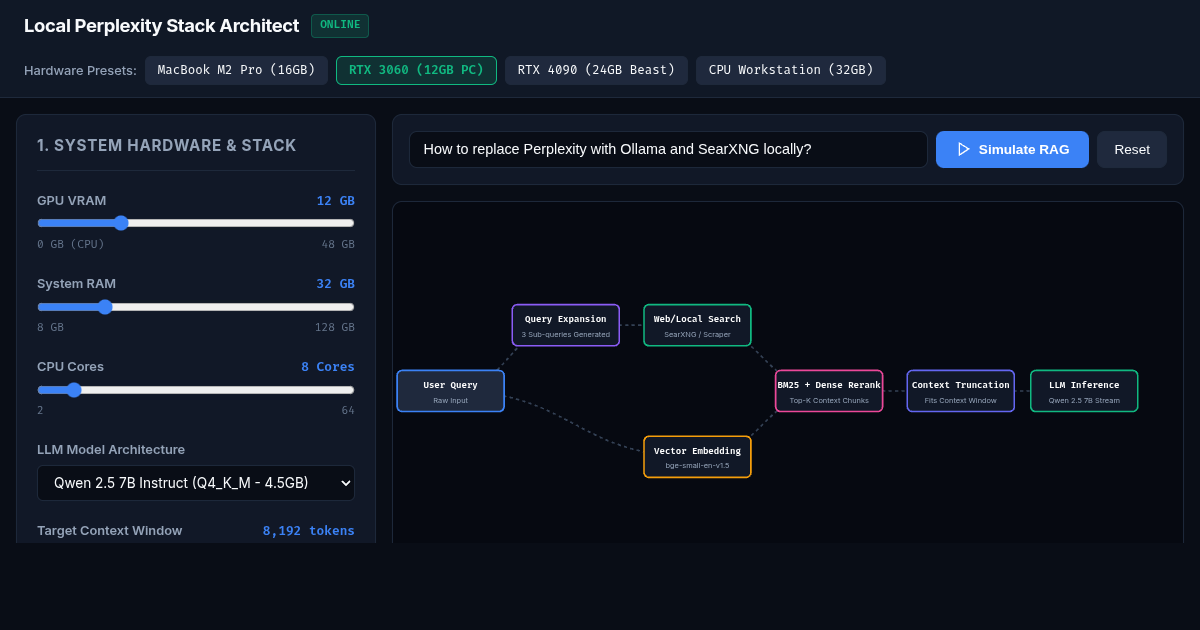Adjust the GPU VRAM slider
The image size is (1200, 630).
(196, 223)
